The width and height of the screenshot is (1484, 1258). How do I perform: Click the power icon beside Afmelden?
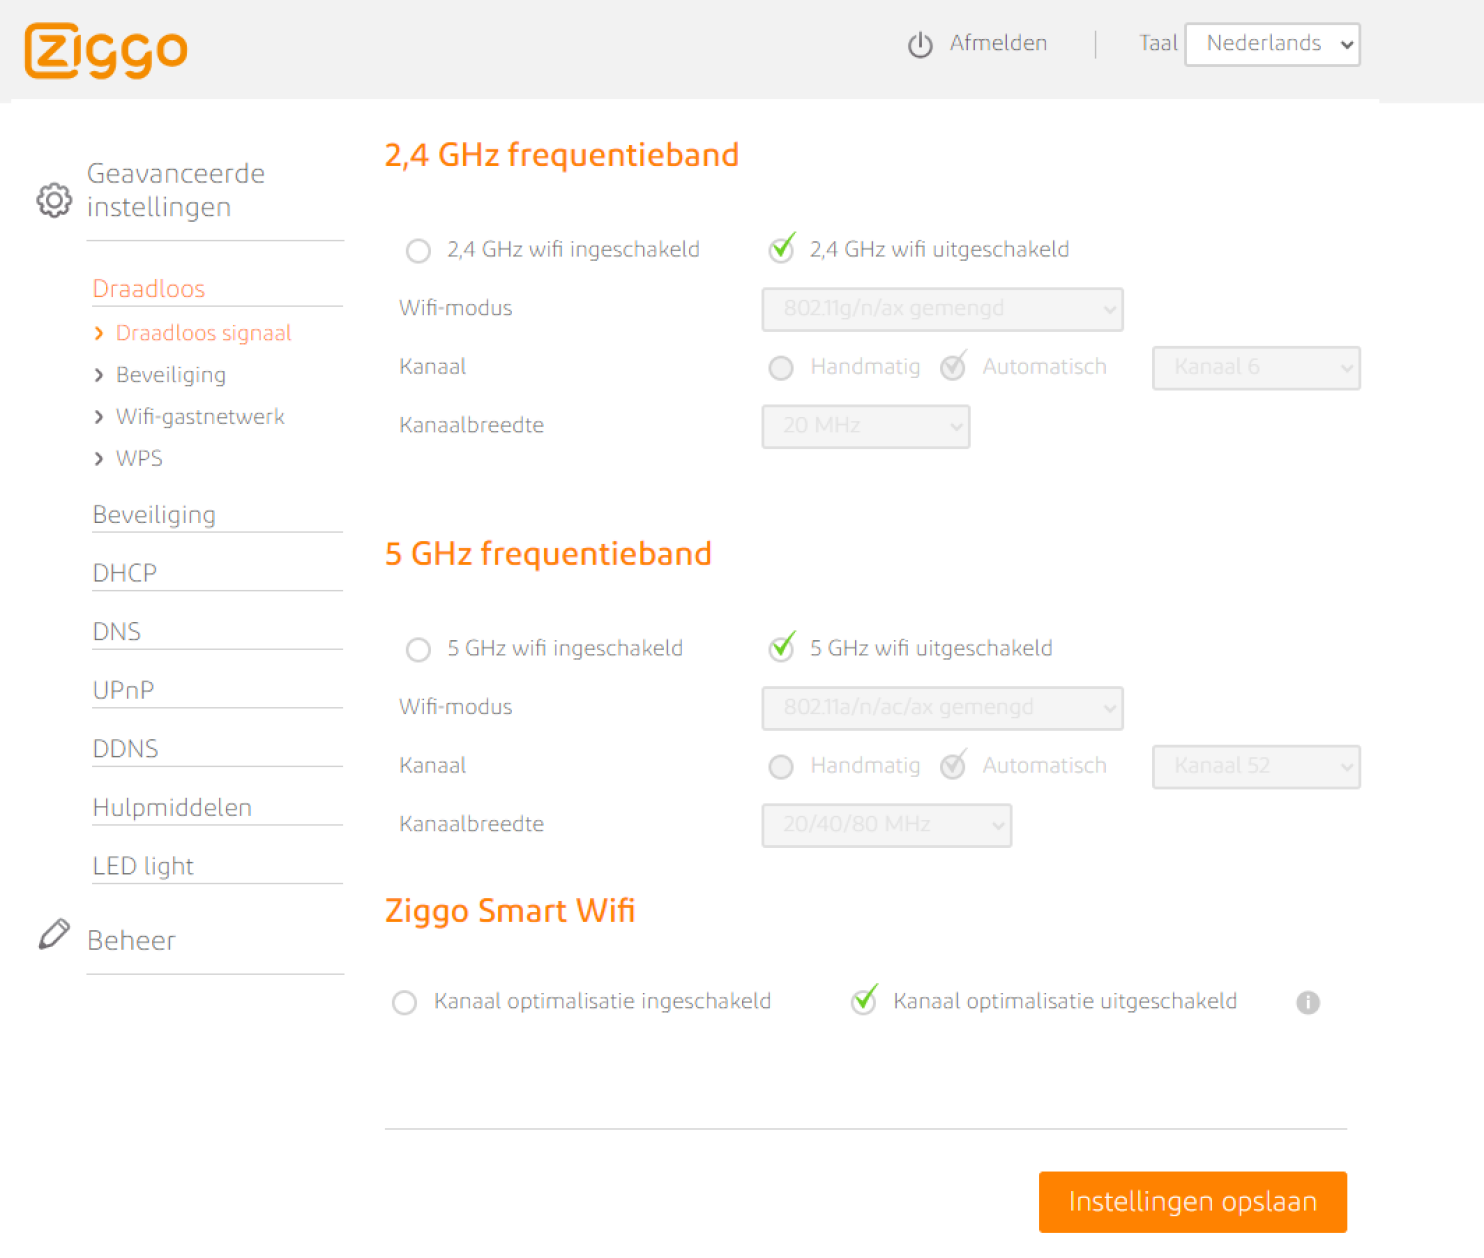point(920,45)
